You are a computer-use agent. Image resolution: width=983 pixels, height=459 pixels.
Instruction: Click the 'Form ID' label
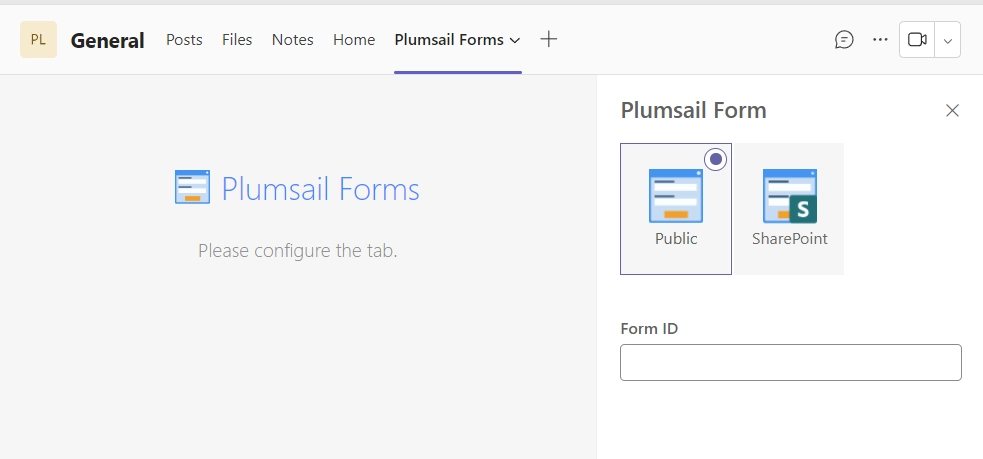click(649, 329)
